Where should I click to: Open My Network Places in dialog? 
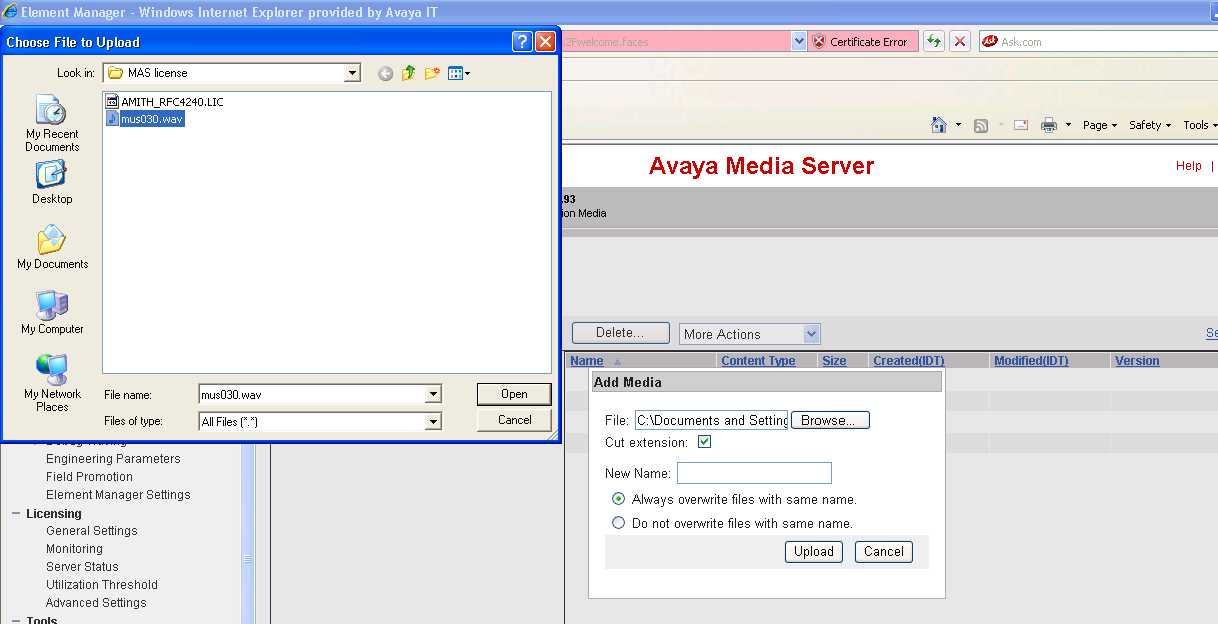[52, 383]
